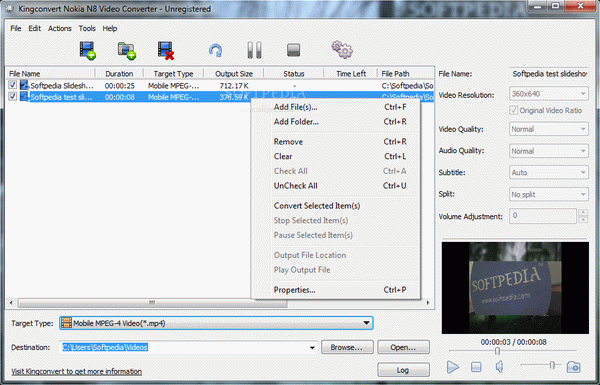Click the Kingconvert application icon in title bar
The width and height of the screenshot is (600, 385).
[10, 8]
